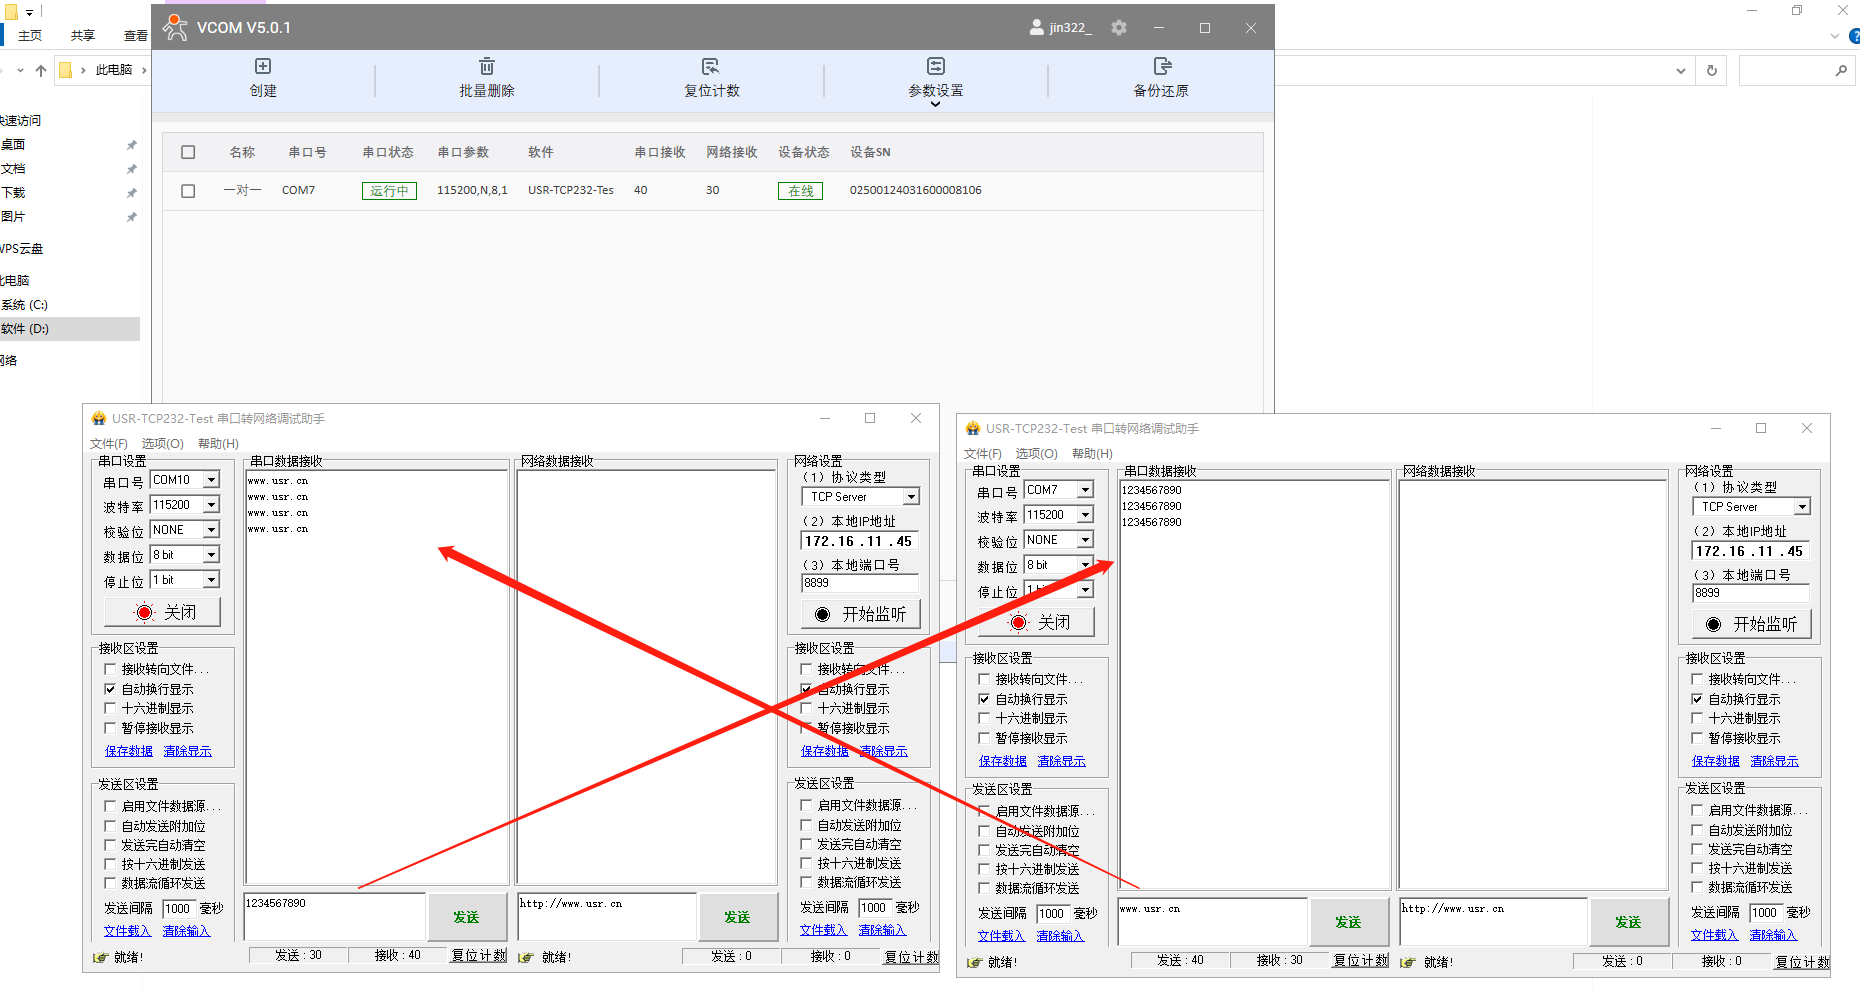Click the pin icon beside 桌面 in Explorer

tap(131, 145)
